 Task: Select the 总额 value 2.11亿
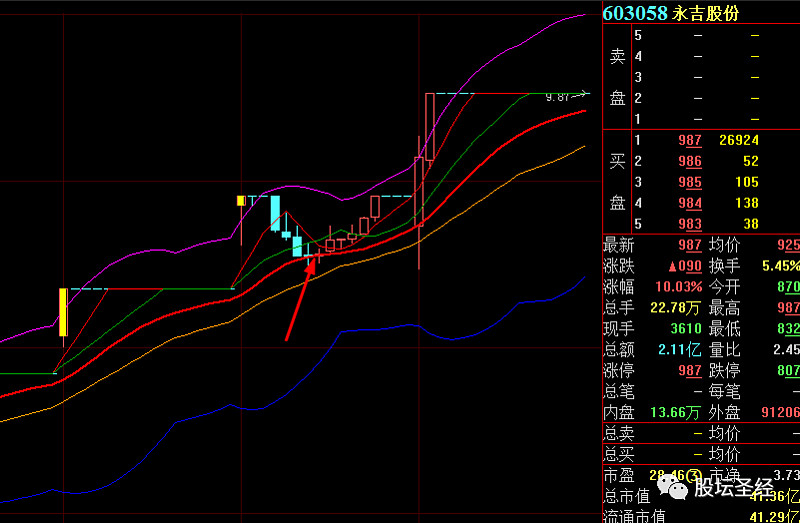click(680, 350)
